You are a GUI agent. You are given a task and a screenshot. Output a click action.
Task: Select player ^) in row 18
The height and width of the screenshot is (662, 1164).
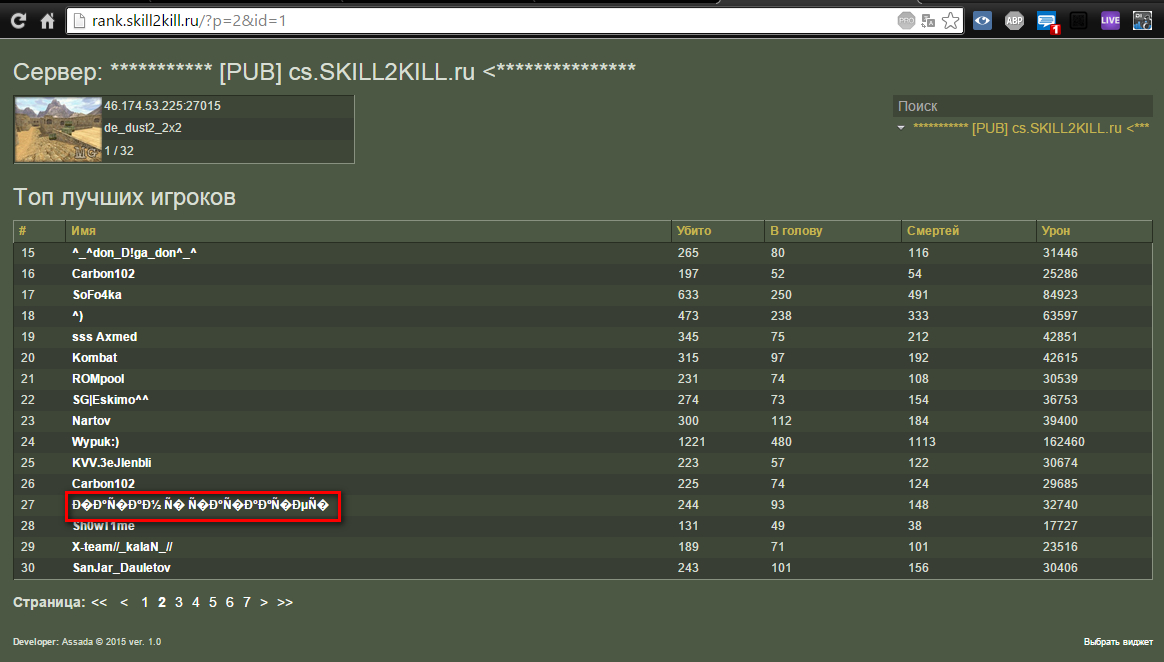coord(77,316)
